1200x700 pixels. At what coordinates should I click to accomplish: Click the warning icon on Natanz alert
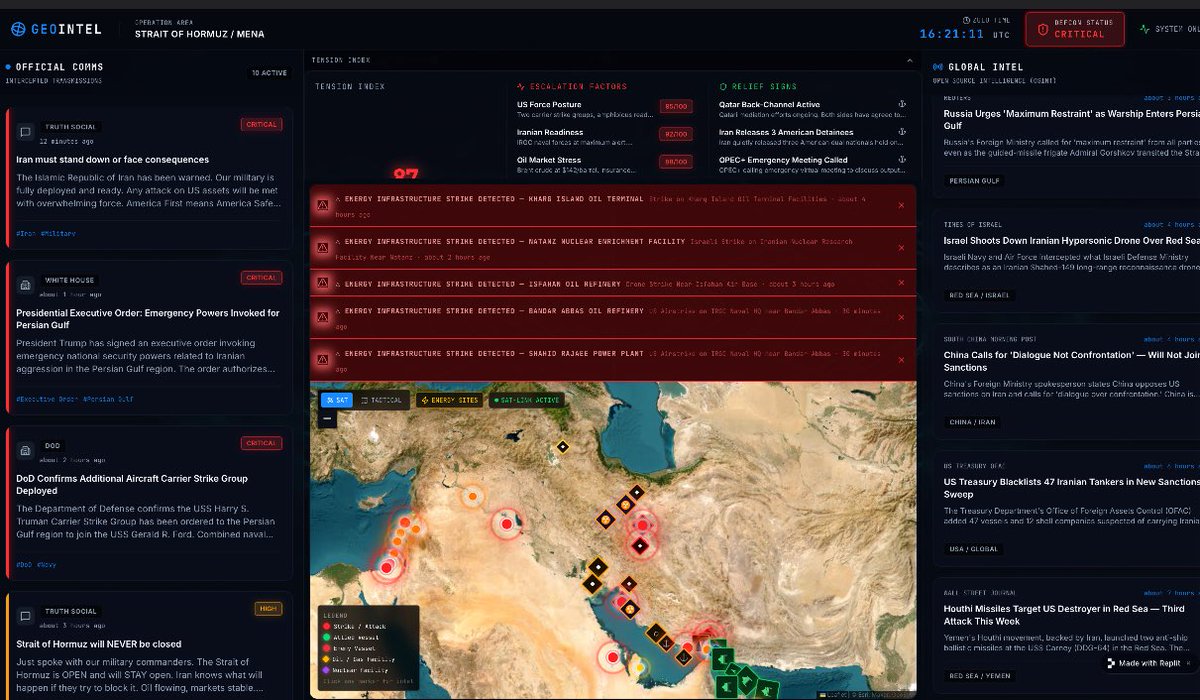pyautogui.click(x=323, y=248)
